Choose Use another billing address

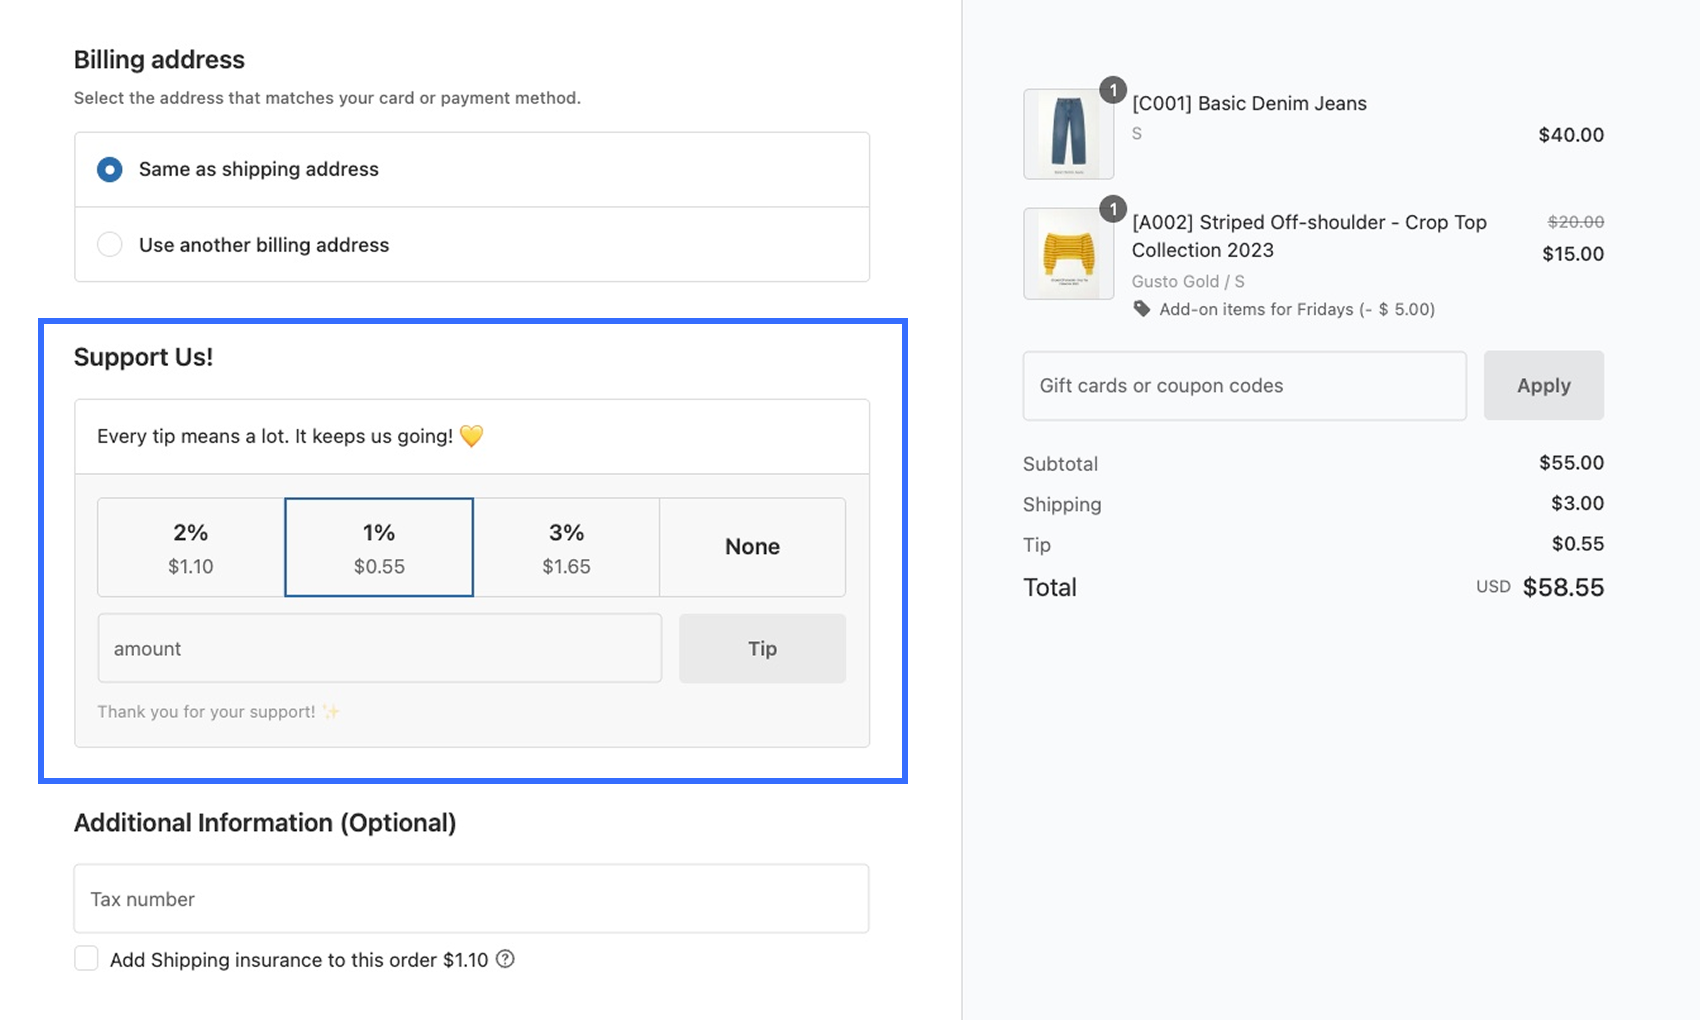(x=110, y=245)
